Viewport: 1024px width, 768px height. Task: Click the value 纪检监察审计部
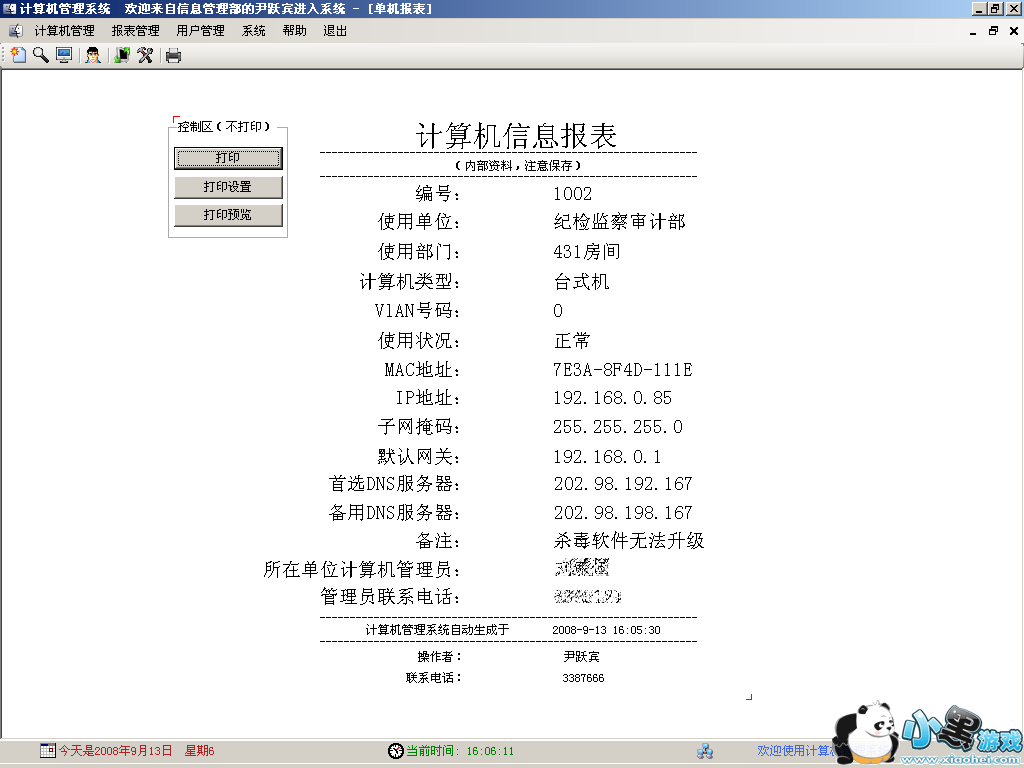point(619,222)
